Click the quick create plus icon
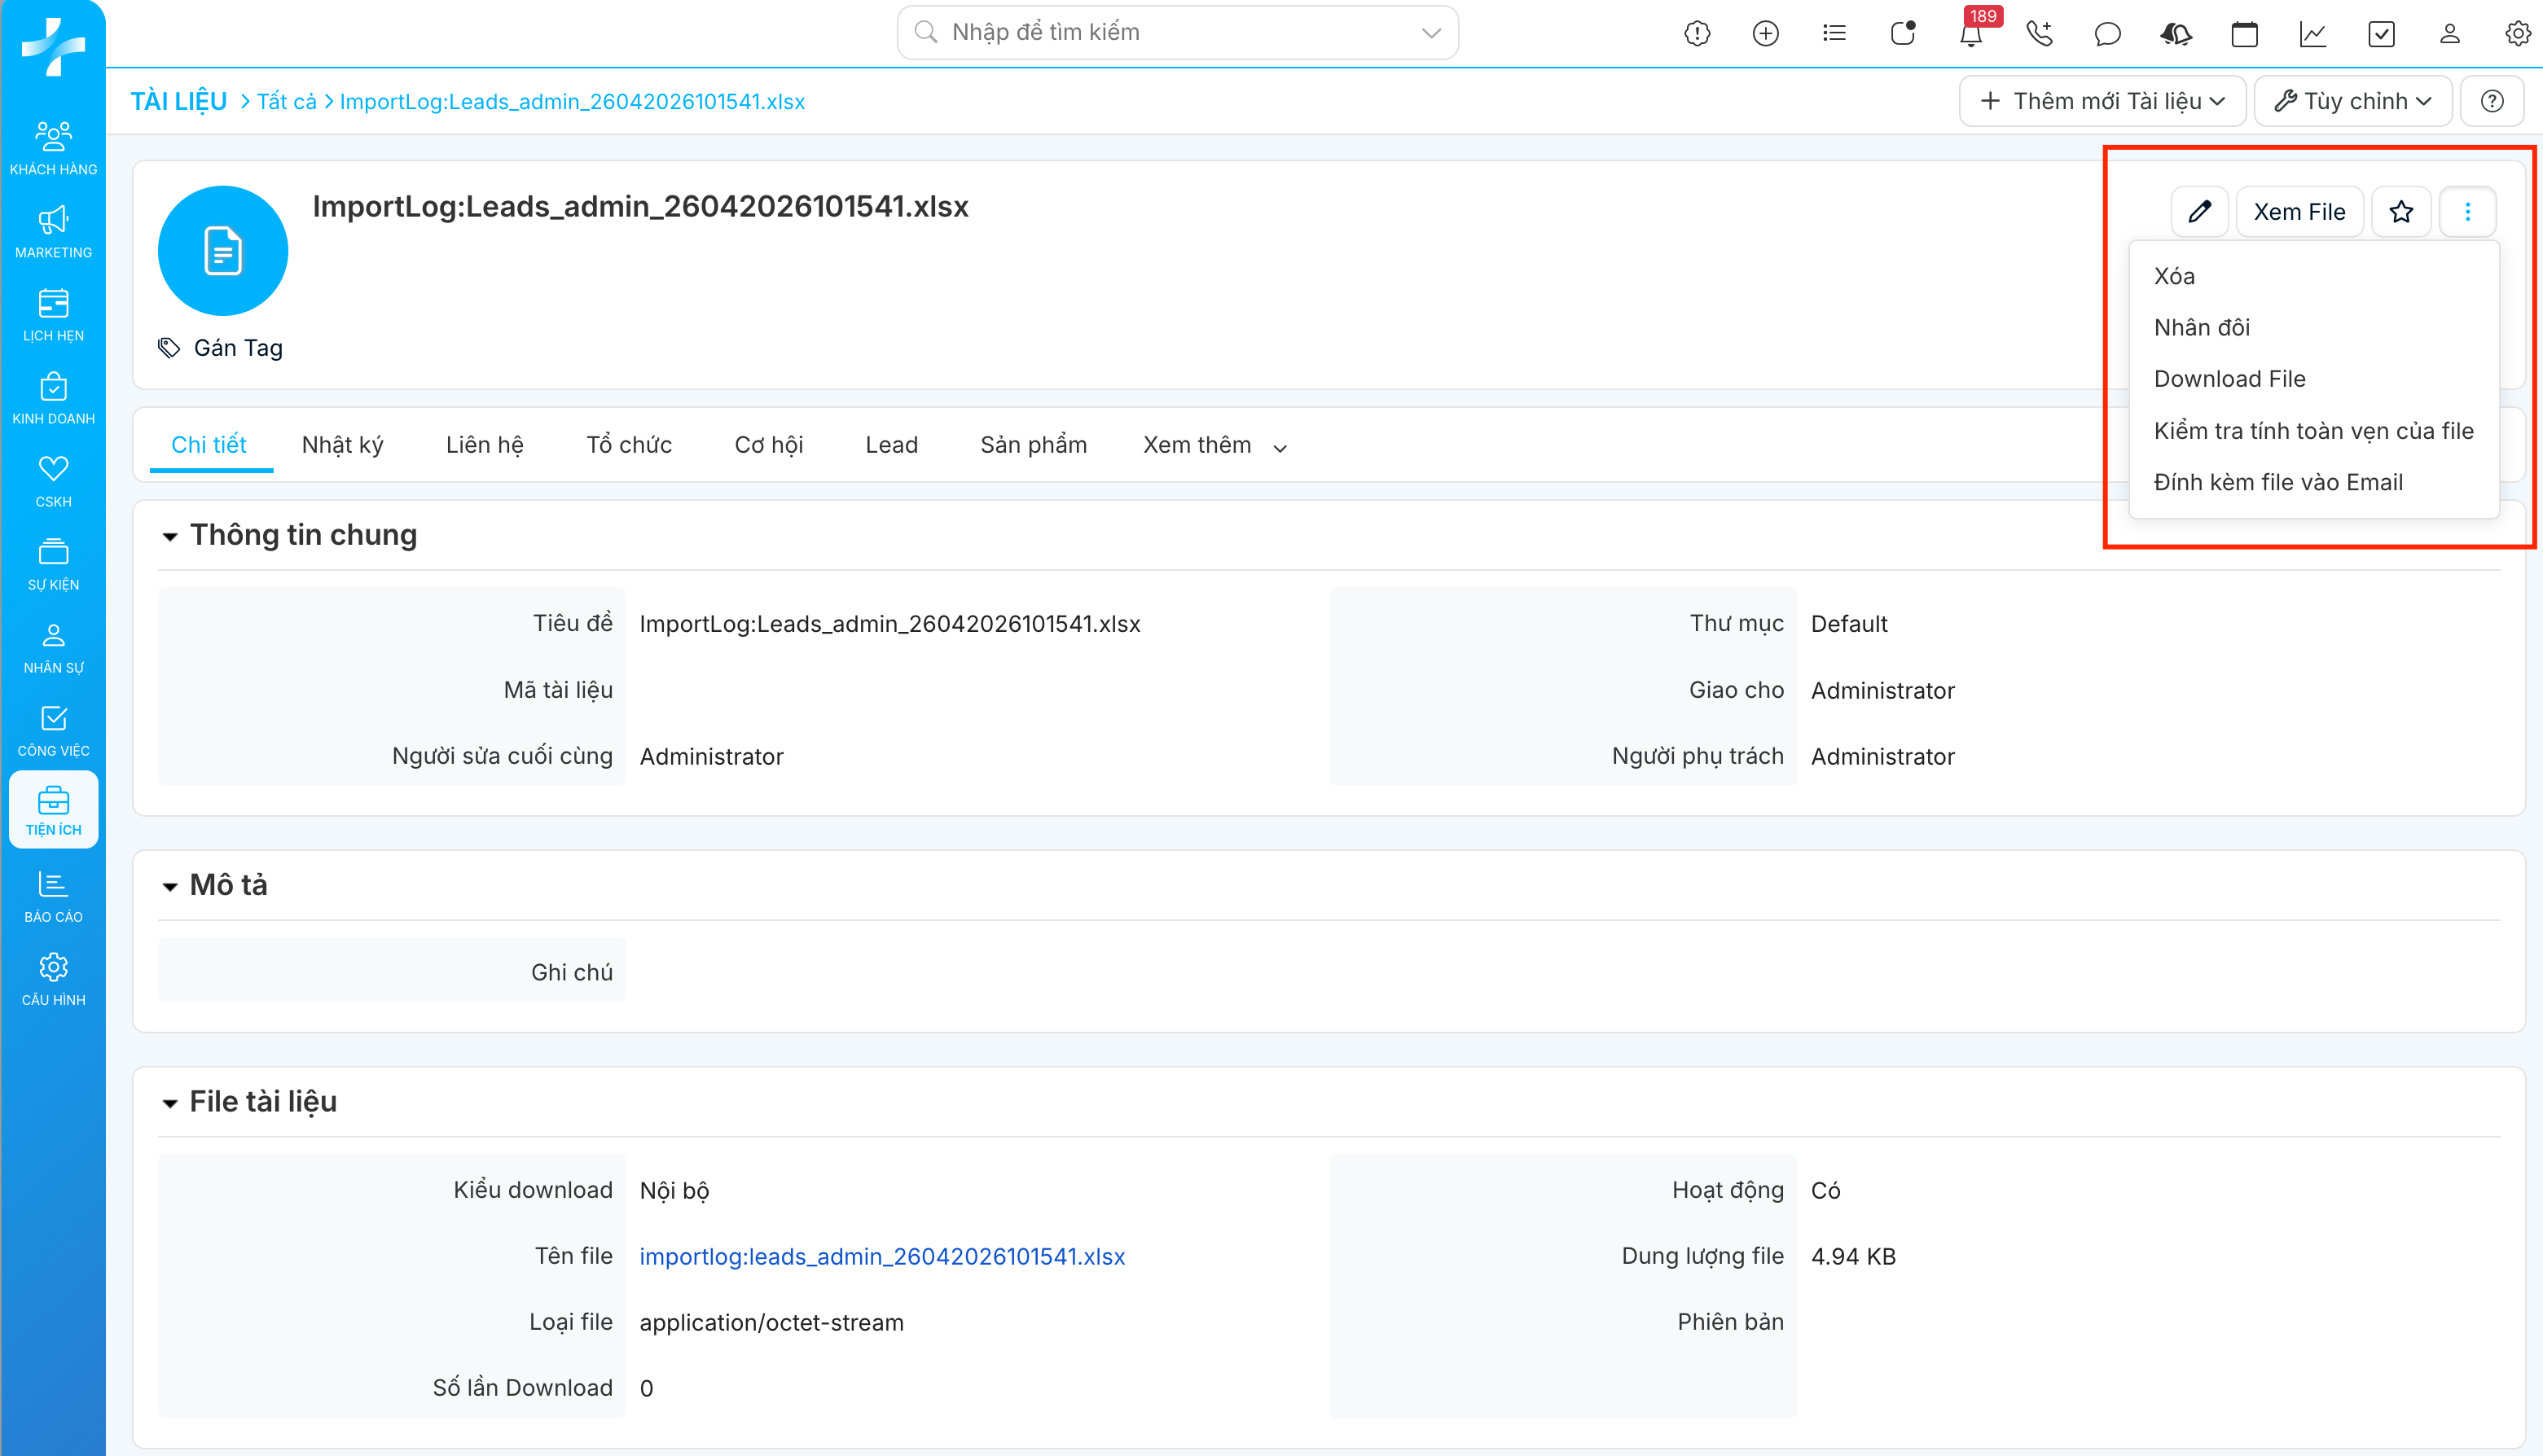This screenshot has height=1456, width=2543. [x=1765, y=34]
